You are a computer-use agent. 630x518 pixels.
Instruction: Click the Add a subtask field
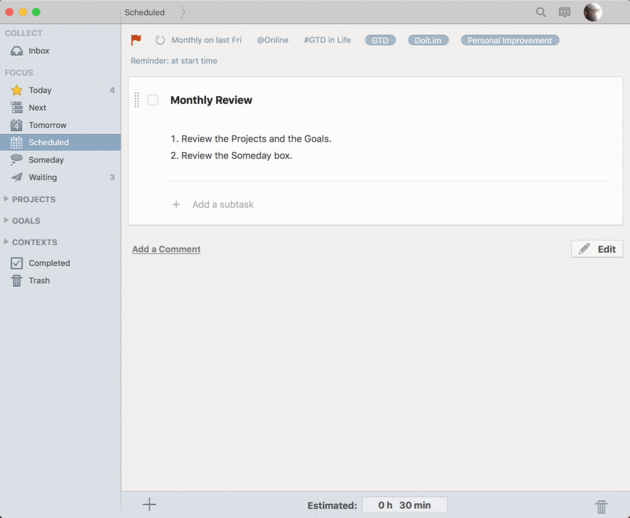223,205
